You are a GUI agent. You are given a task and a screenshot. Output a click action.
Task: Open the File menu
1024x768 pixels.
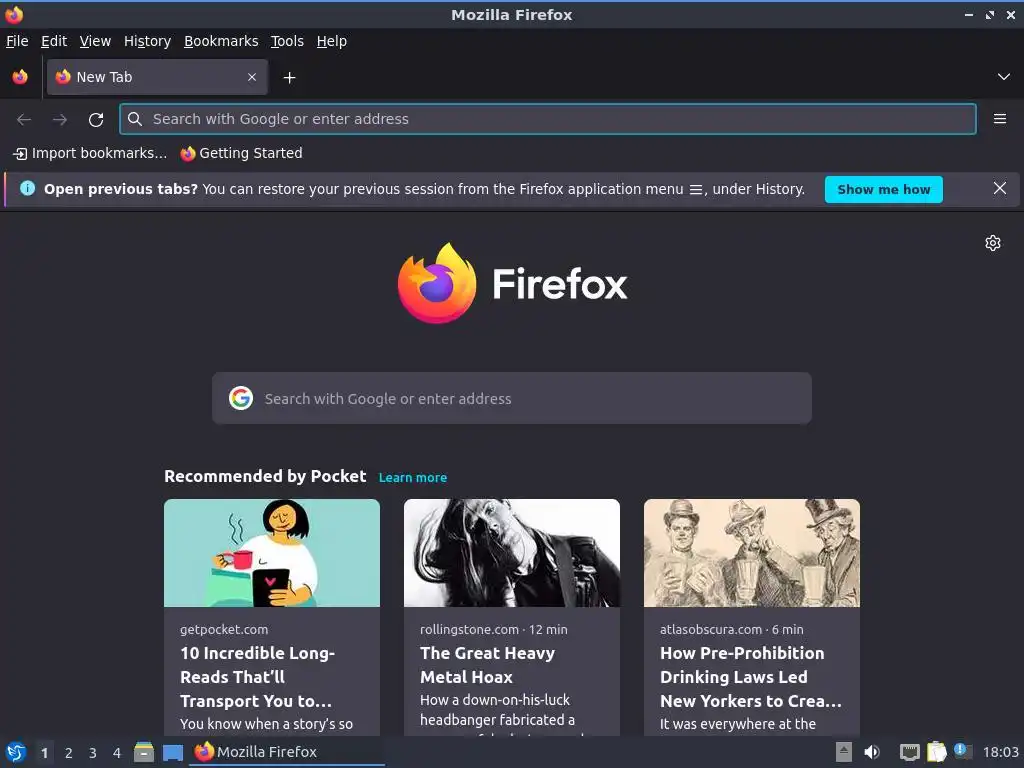17,41
